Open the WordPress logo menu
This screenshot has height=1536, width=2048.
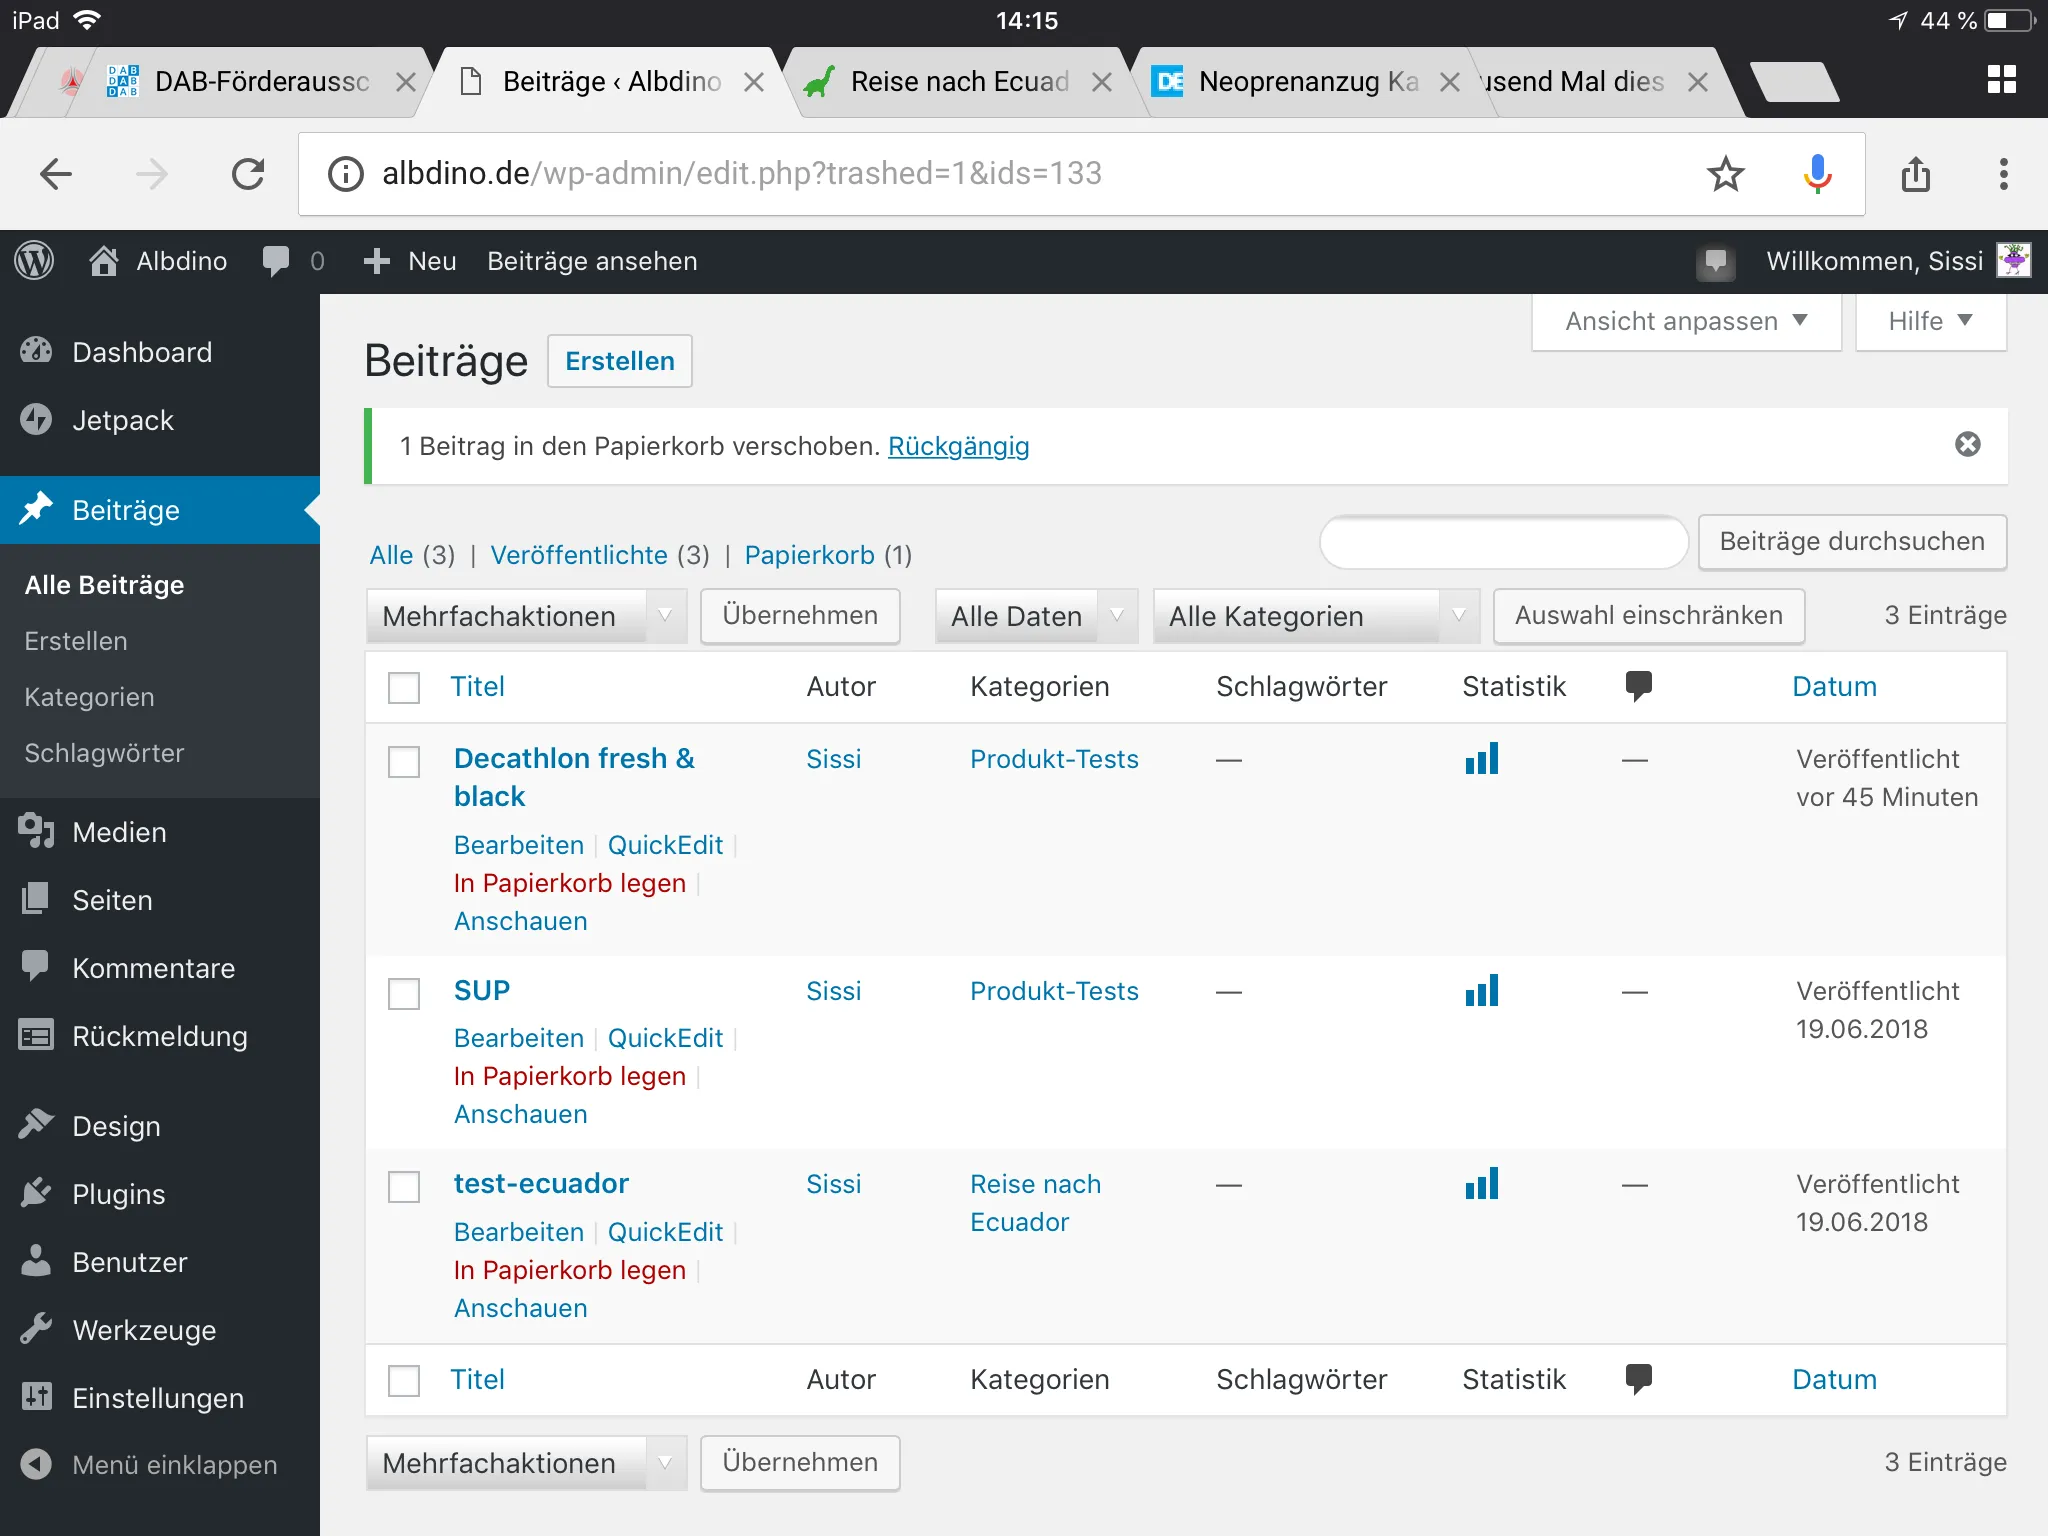point(34,262)
